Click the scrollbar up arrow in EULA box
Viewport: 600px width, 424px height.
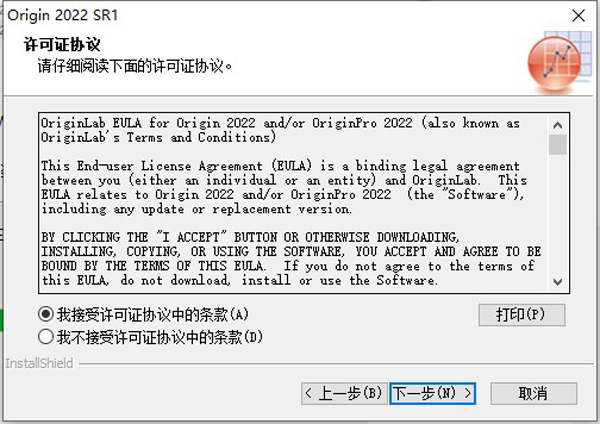tap(558, 125)
